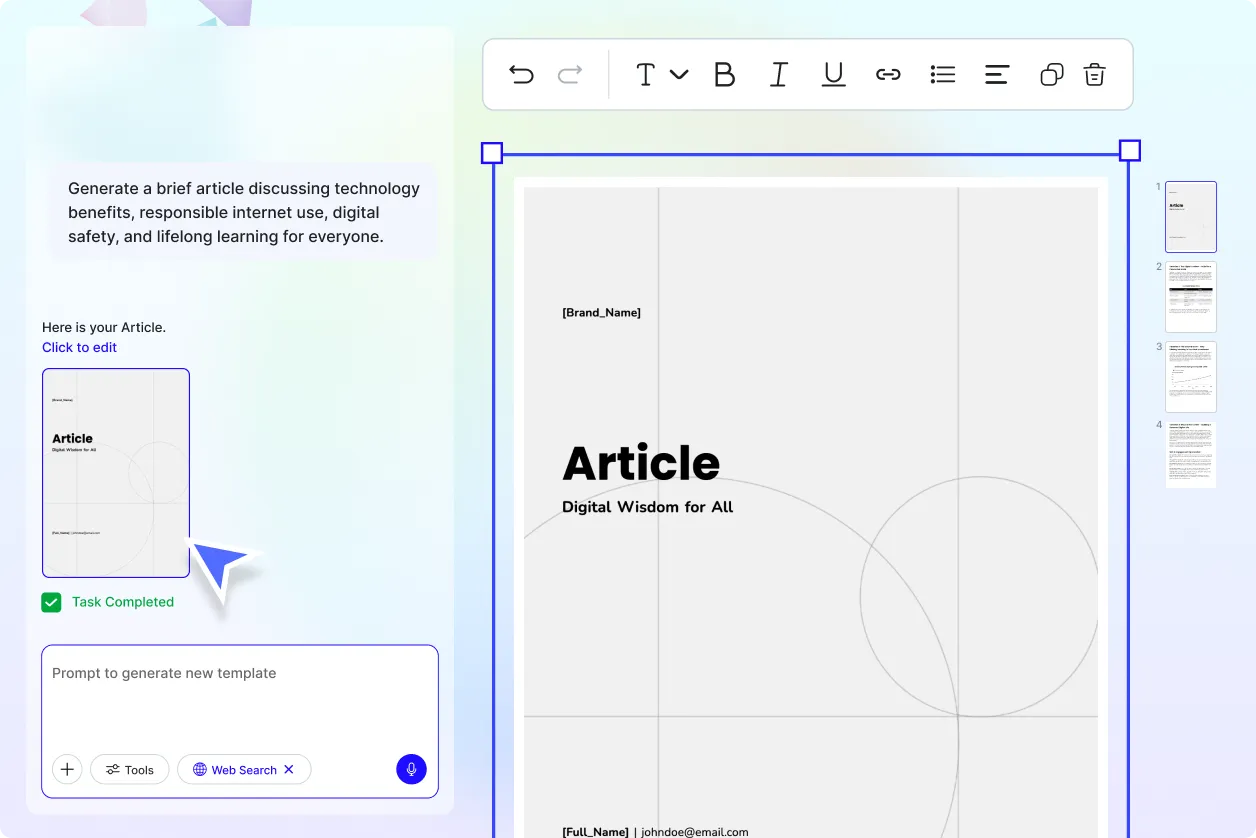Select the "Article" title on the page
This screenshot has height=838, width=1256.
point(641,463)
